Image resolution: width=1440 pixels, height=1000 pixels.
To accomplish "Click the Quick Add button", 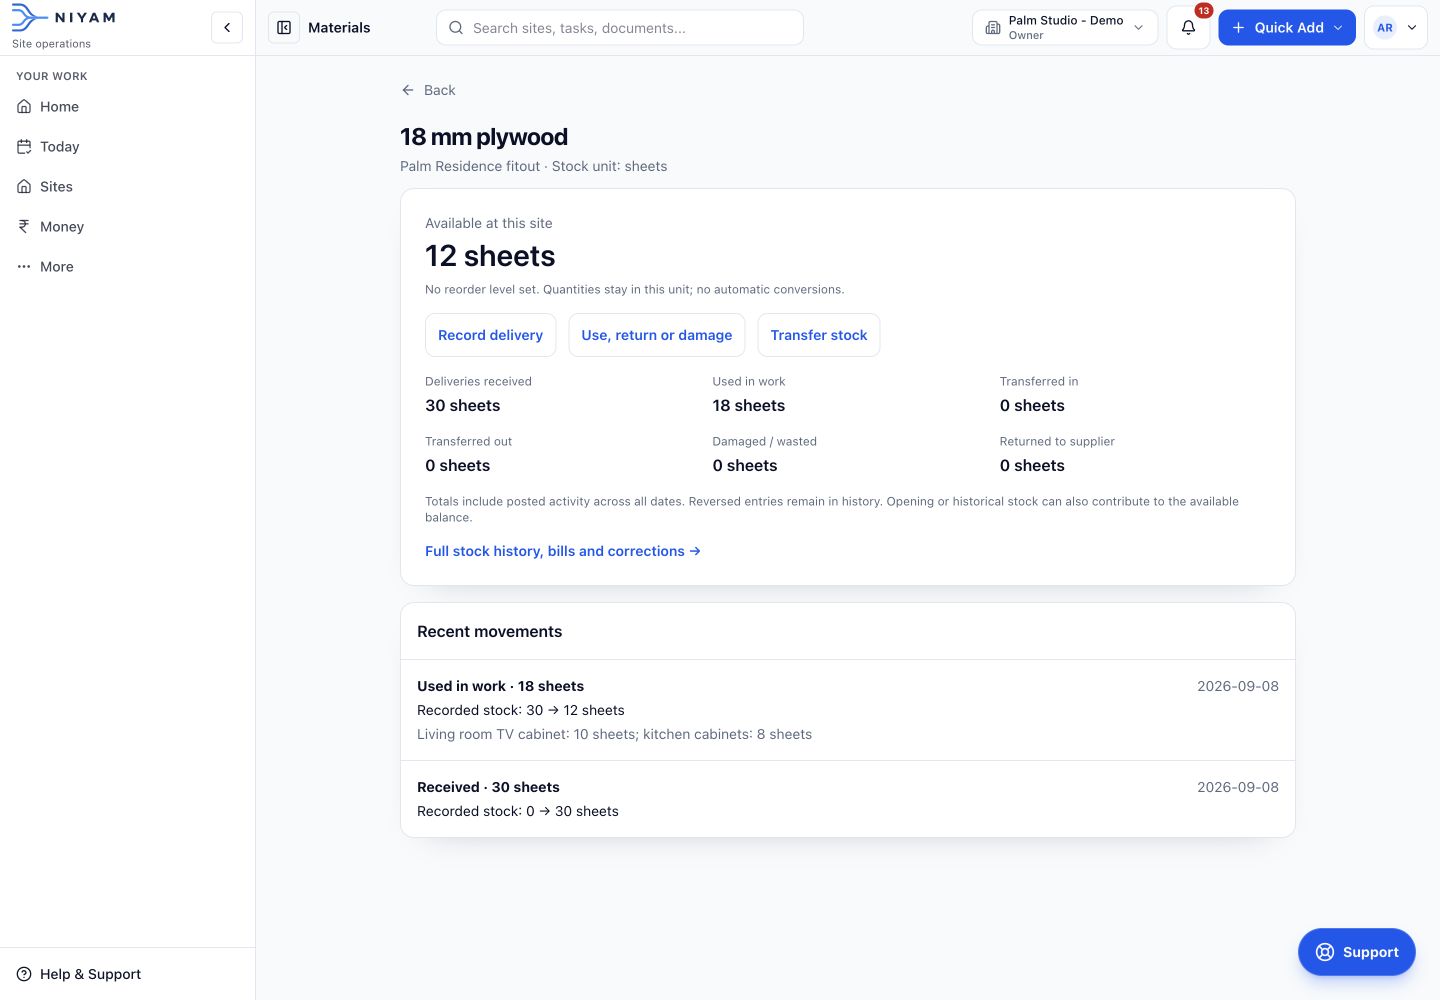I will coord(1286,28).
